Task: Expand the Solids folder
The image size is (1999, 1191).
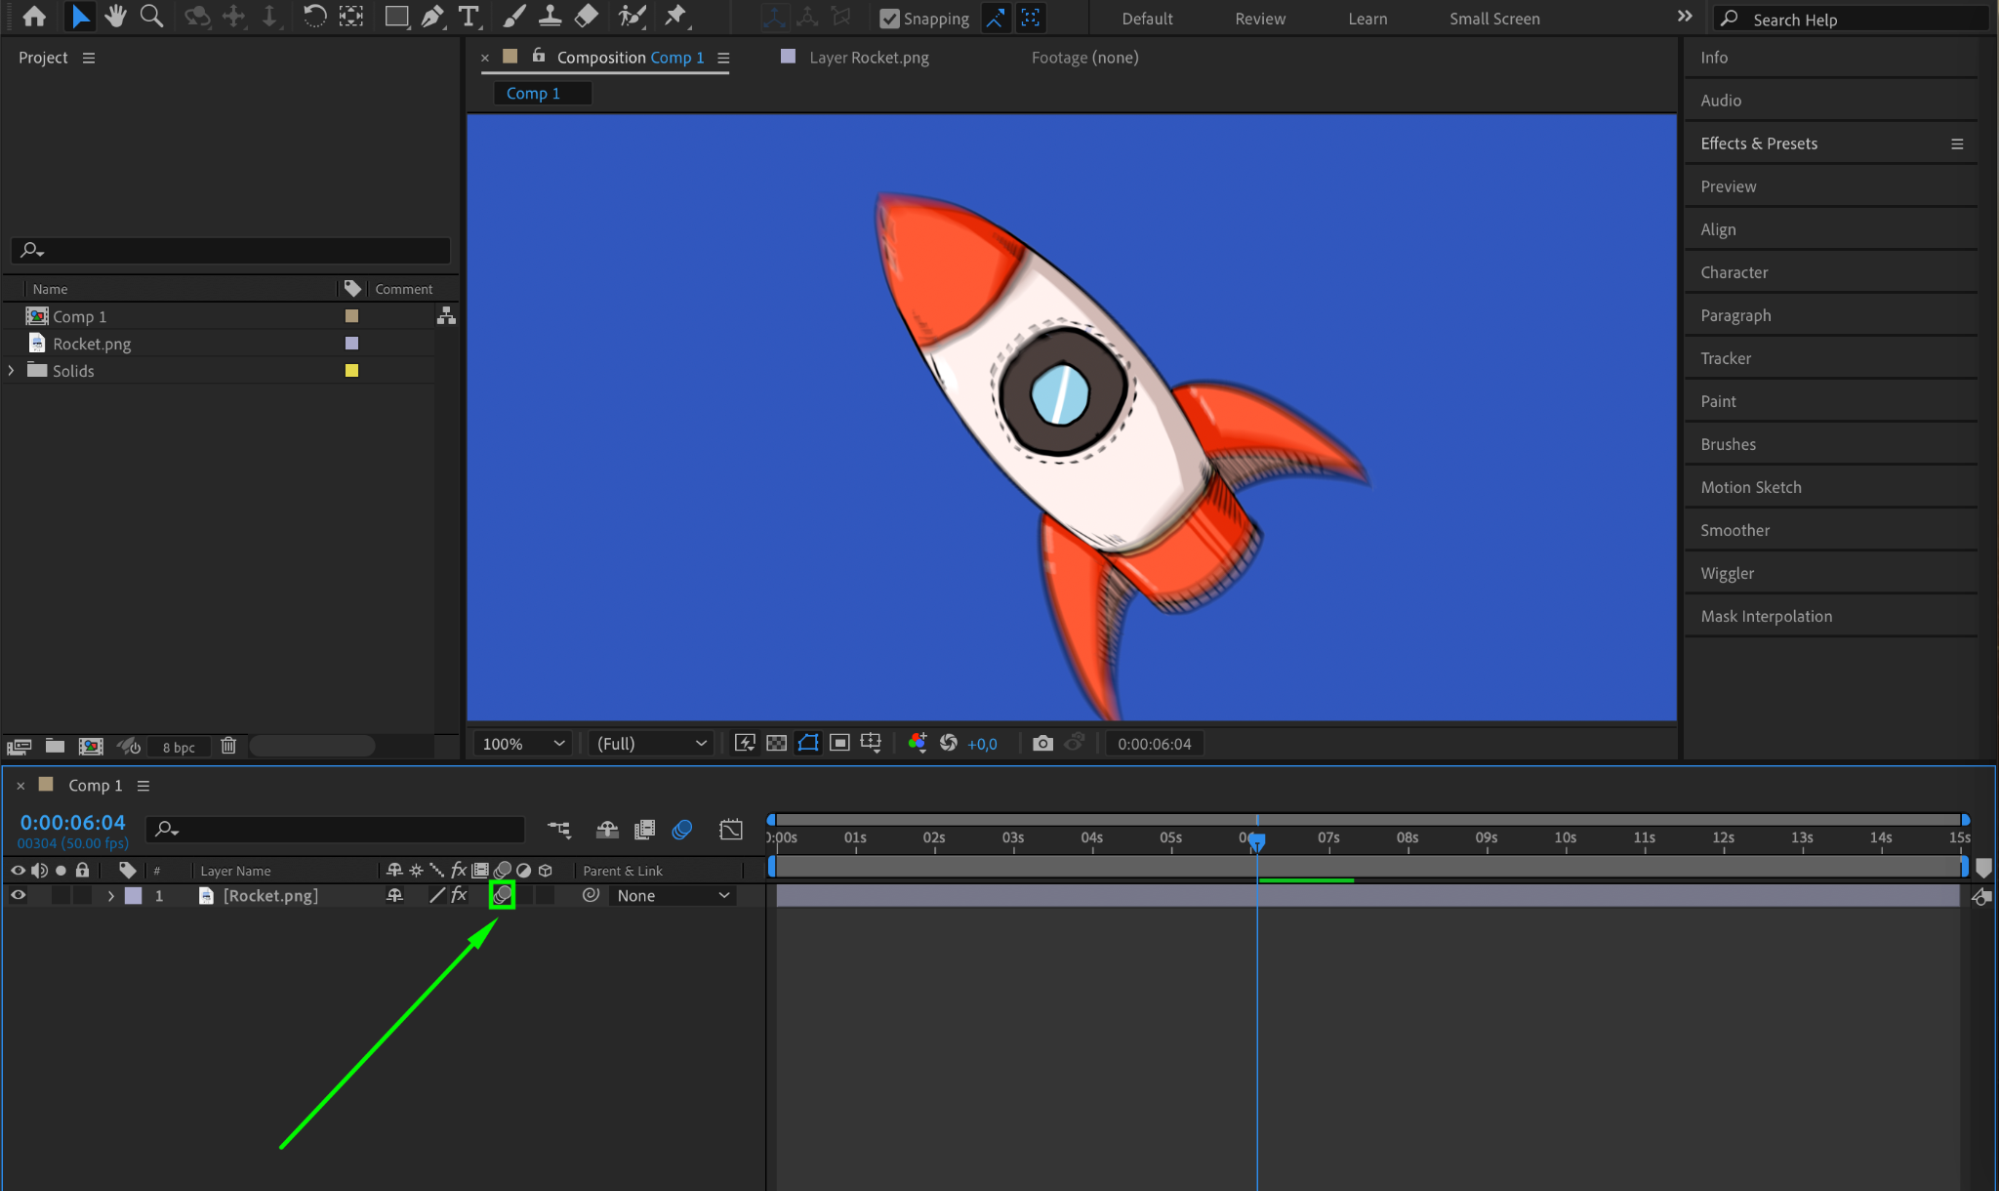Action: [x=12, y=370]
